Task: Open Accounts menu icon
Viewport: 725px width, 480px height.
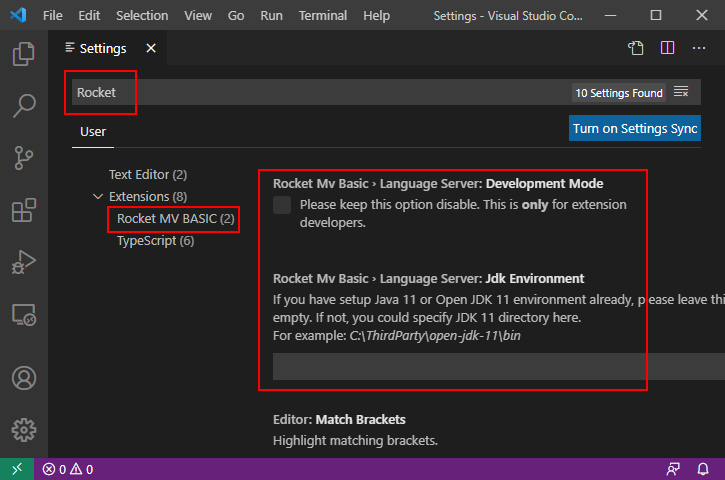Action: [x=23, y=379]
